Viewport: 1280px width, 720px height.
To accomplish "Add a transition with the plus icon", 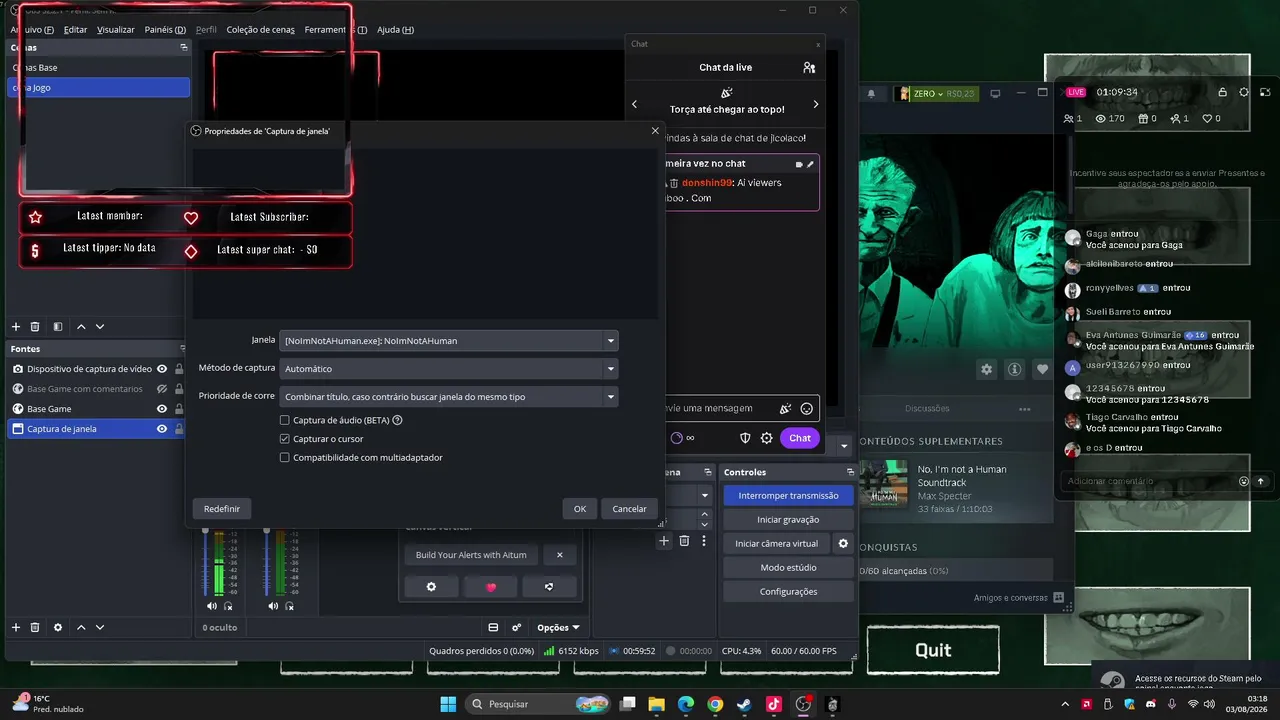I will (x=664, y=541).
